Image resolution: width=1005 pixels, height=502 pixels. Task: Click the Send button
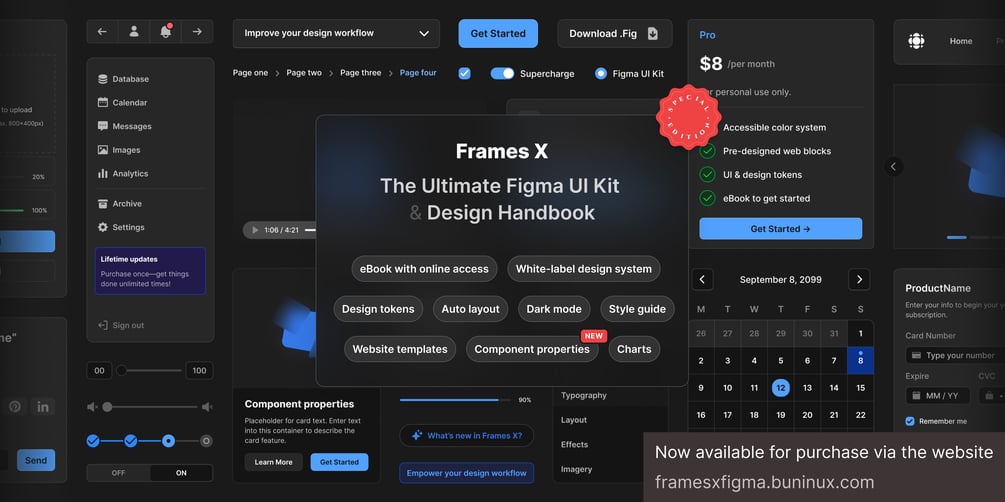pyautogui.click(x=36, y=460)
